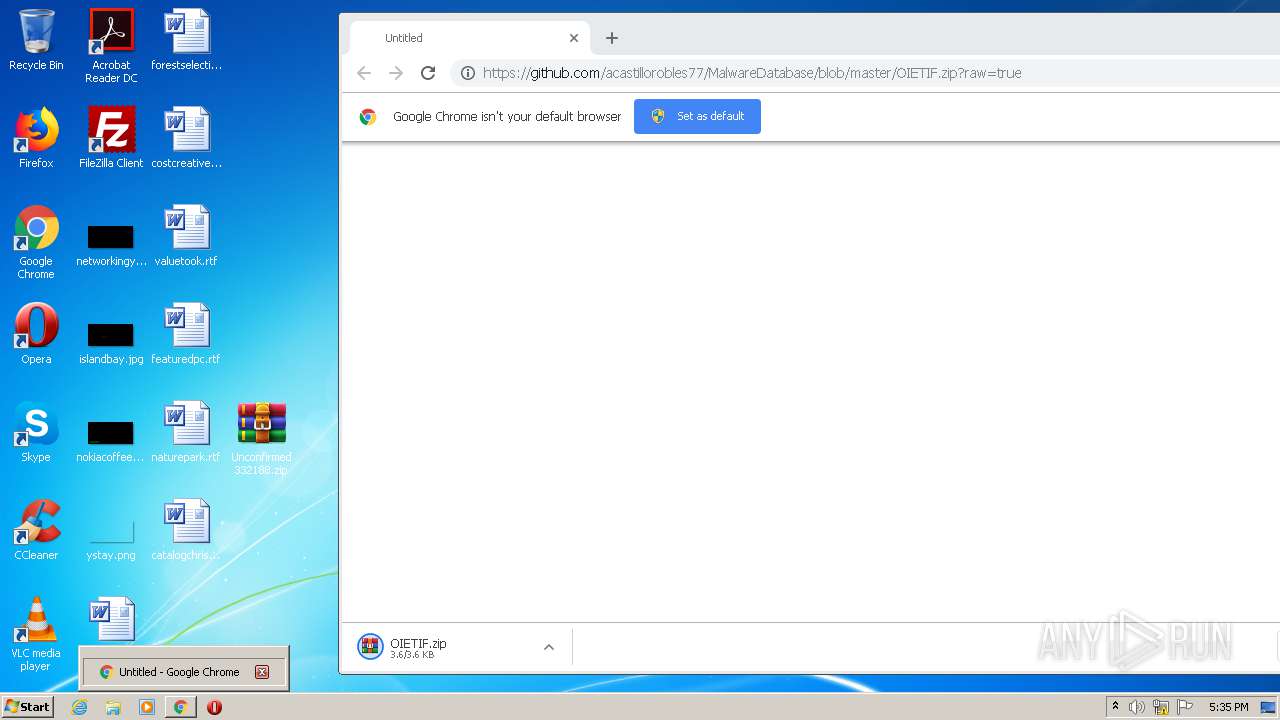The height and width of the screenshot is (720, 1280).
Task: Set Chrome as default browser
Action: (697, 116)
